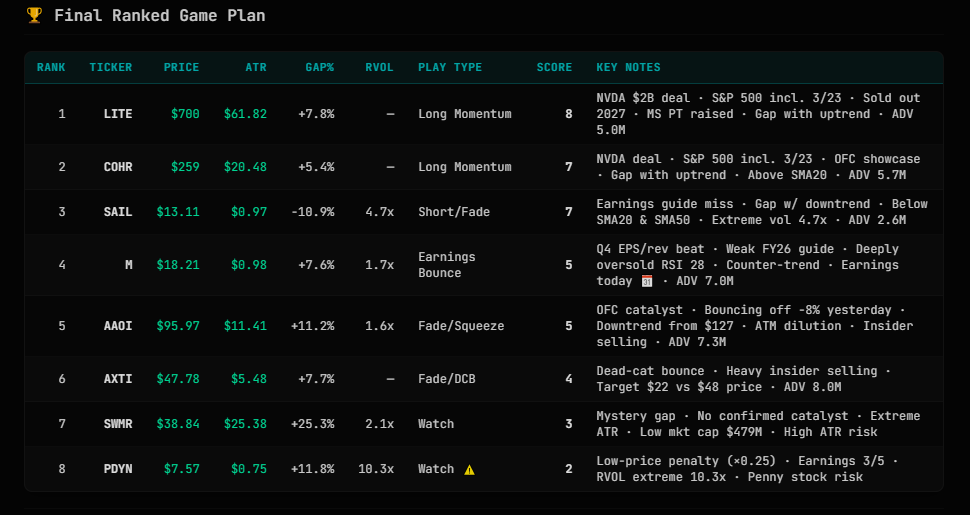Click the +25.3% gap for SWMR
Screen dimensions: 970x515
click(313, 424)
